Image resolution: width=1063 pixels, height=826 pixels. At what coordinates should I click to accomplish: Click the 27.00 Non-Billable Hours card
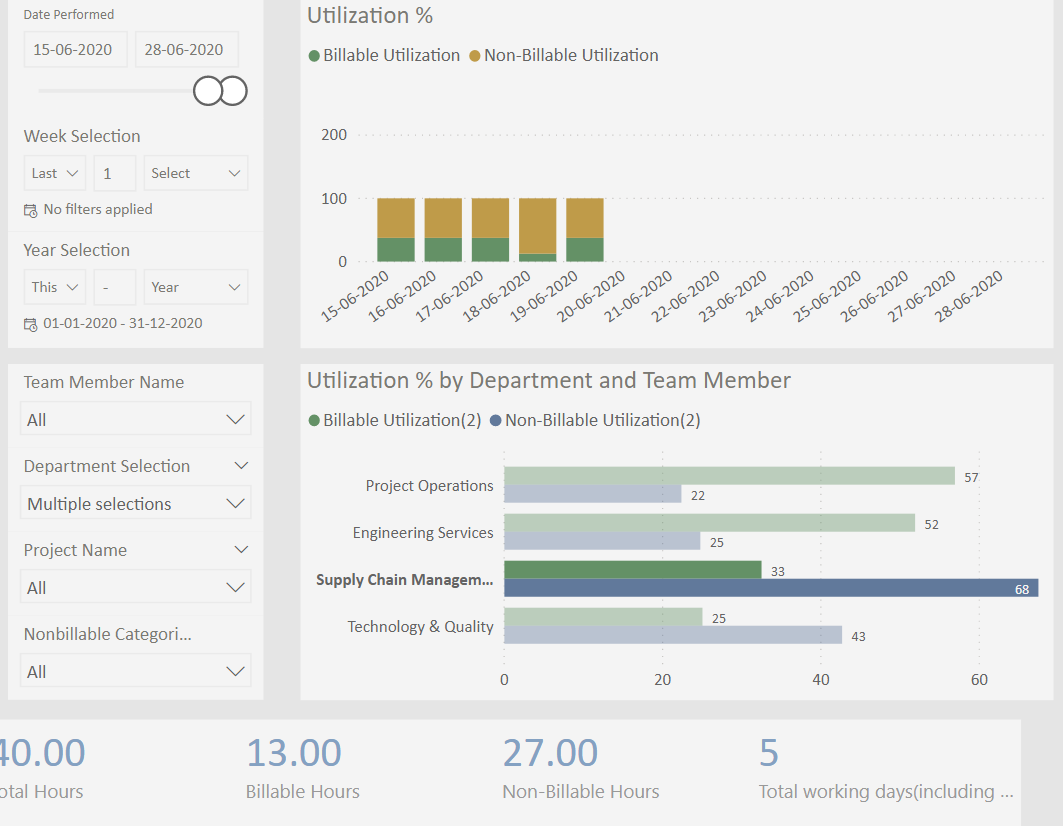[x=580, y=769]
